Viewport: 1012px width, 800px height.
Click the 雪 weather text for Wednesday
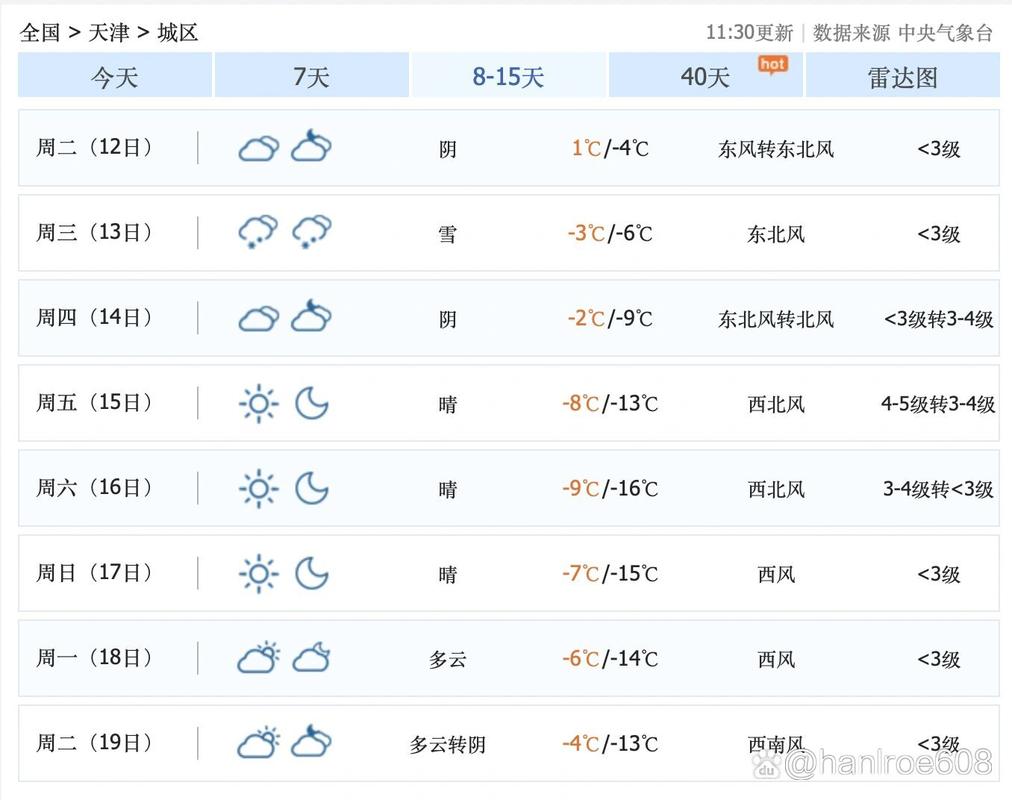click(446, 234)
